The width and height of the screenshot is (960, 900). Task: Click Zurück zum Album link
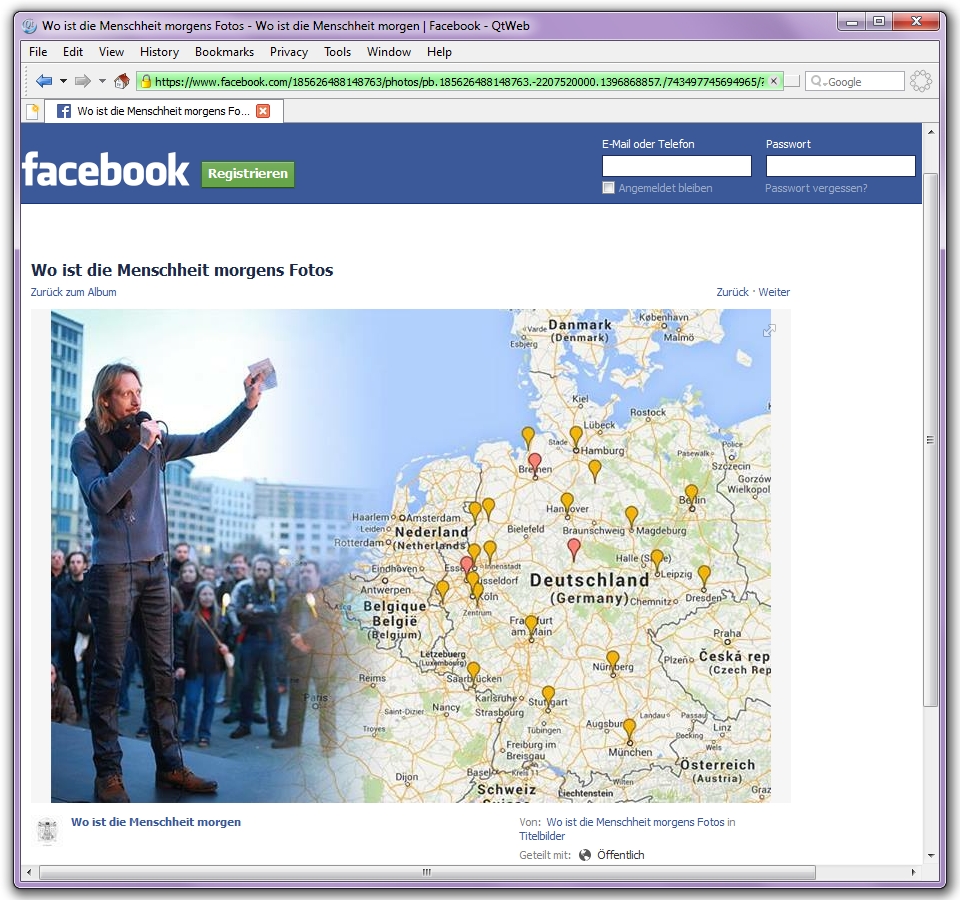[73, 292]
